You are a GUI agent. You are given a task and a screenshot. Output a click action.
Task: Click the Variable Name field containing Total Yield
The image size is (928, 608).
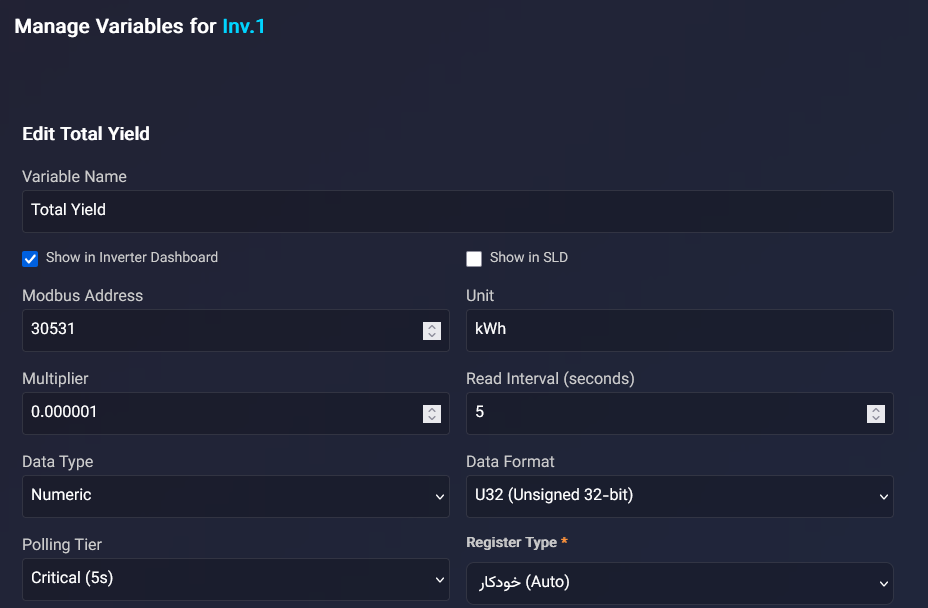457,211
